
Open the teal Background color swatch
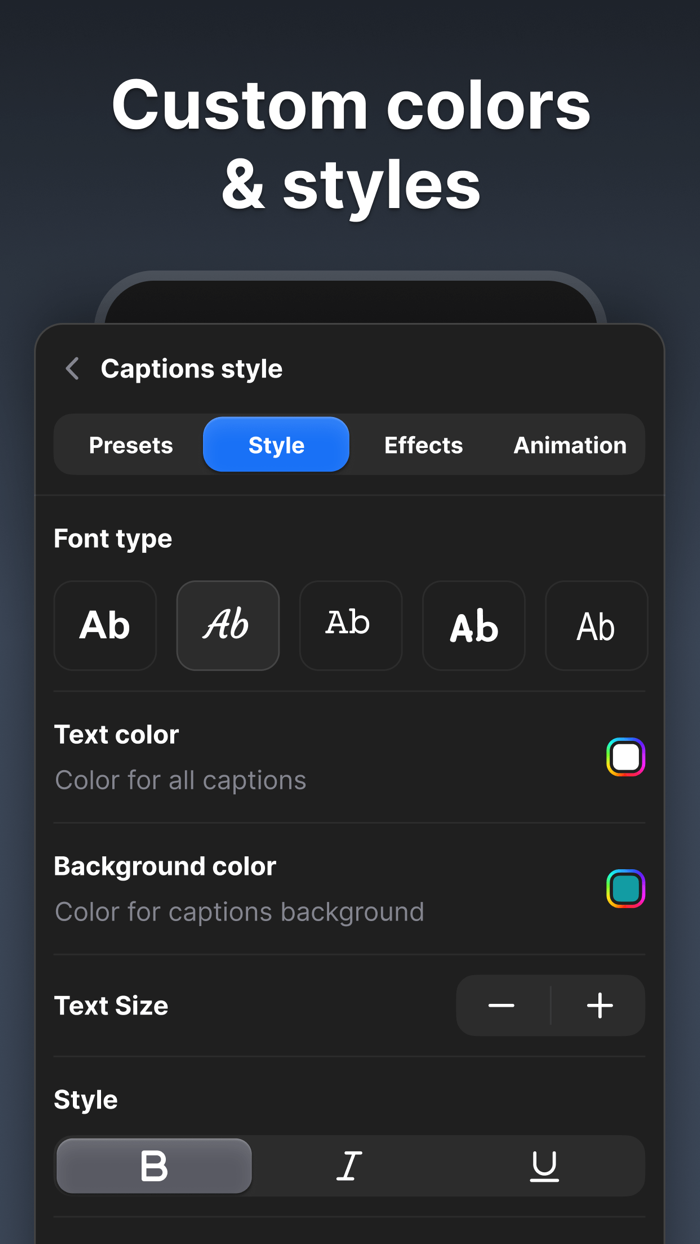[626, 889]
